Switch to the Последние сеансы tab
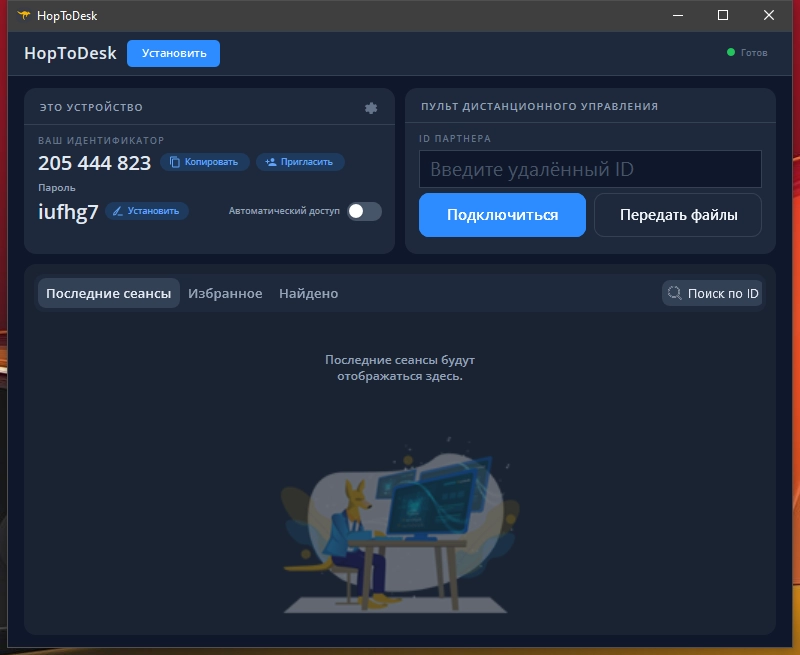 click(x=109, y=293)
